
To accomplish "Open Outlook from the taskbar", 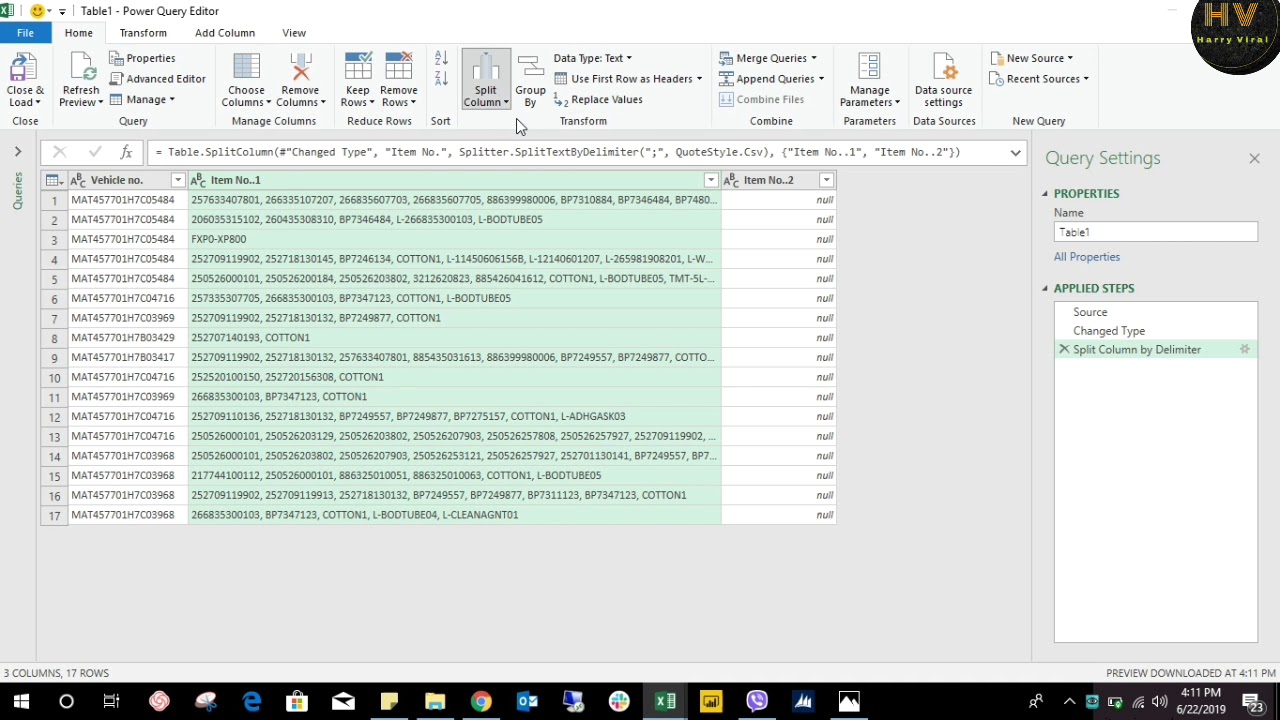I will click(527, 702).
